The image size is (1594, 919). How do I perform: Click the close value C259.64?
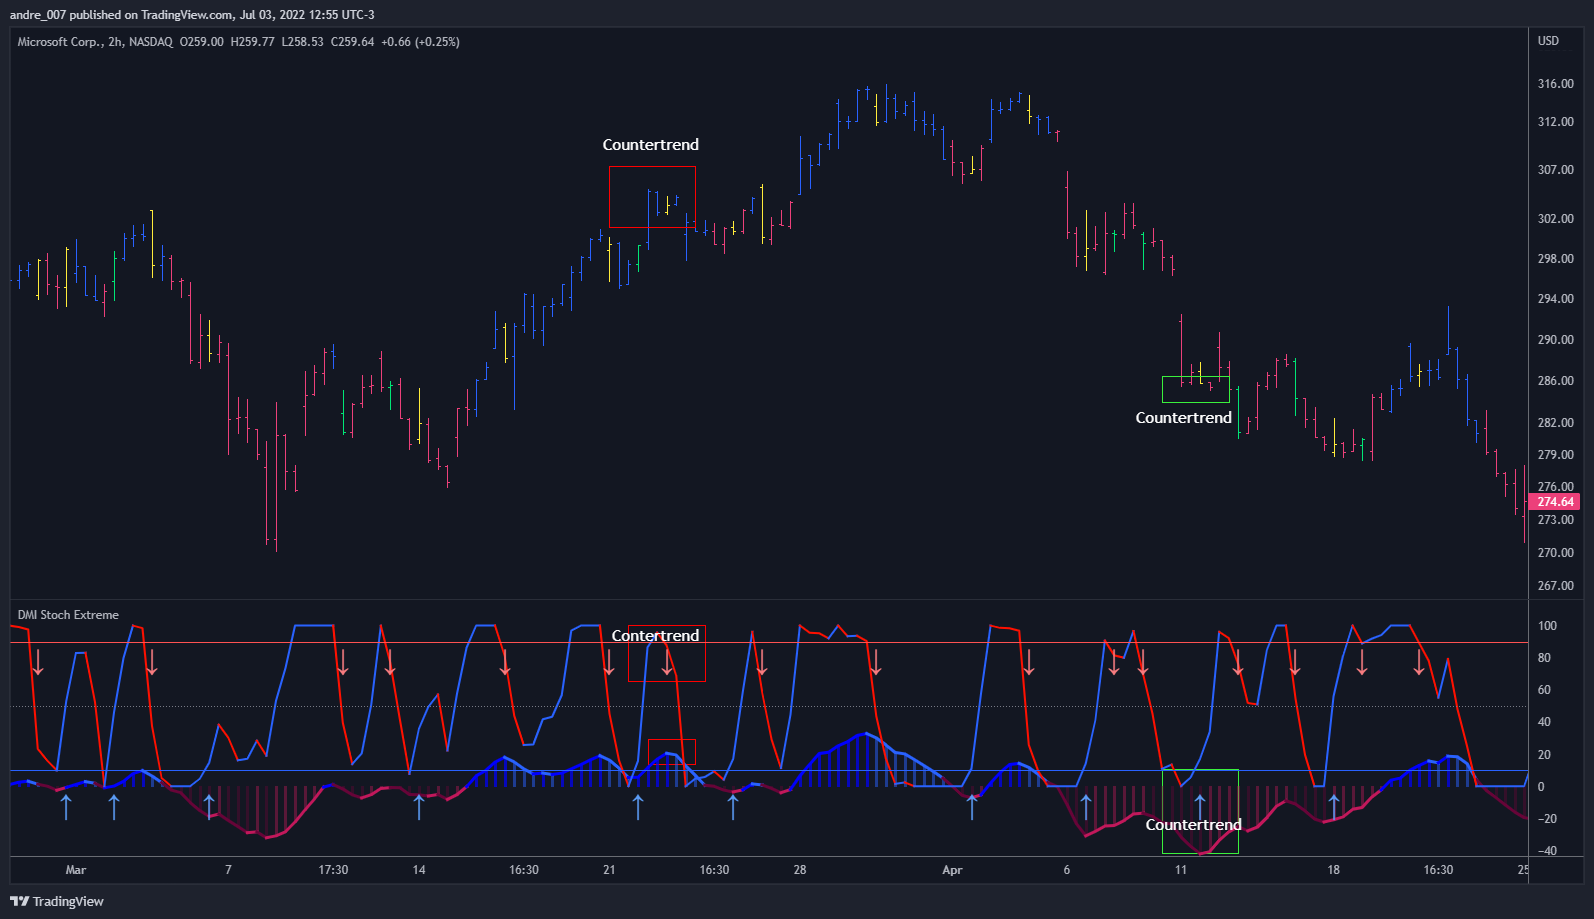coord(352,42)
